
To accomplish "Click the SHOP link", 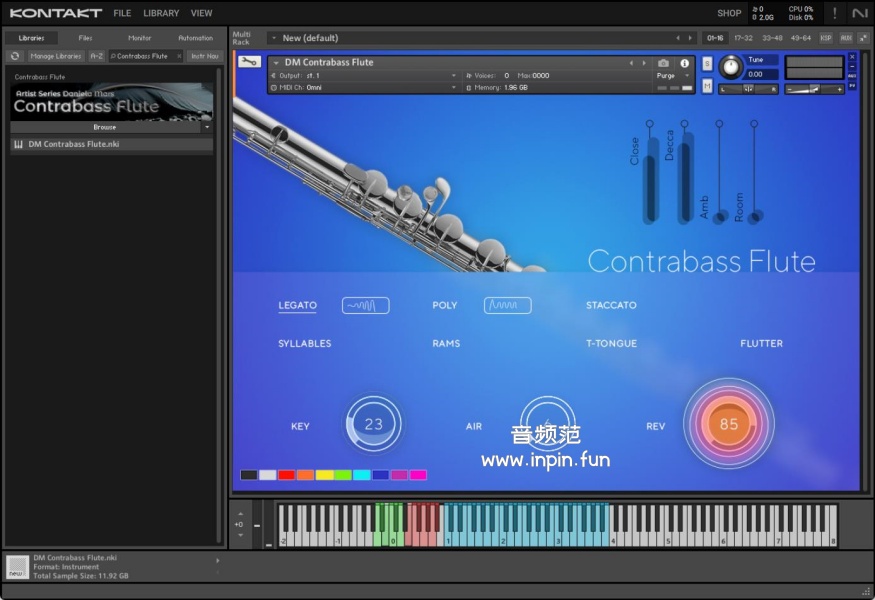I will point(729,13).
